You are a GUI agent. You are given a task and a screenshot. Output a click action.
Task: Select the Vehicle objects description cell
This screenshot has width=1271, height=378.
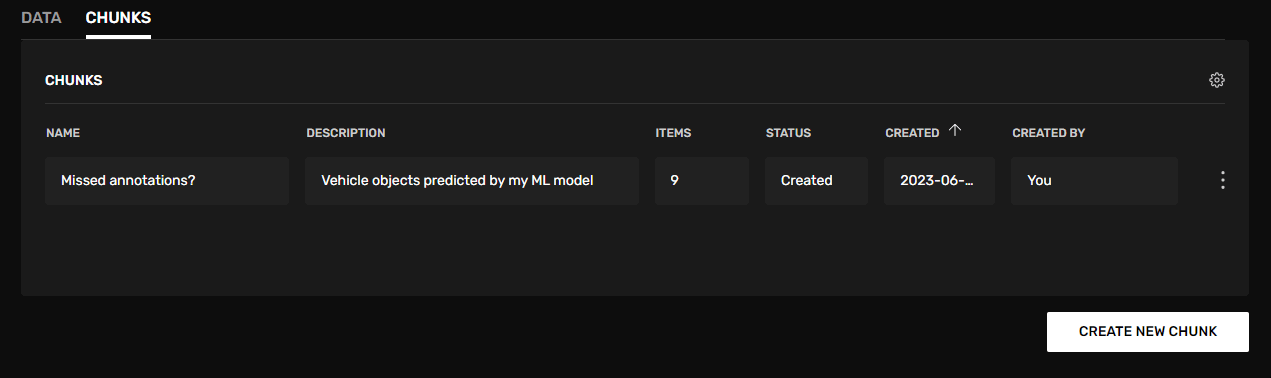tap(472, 181)
